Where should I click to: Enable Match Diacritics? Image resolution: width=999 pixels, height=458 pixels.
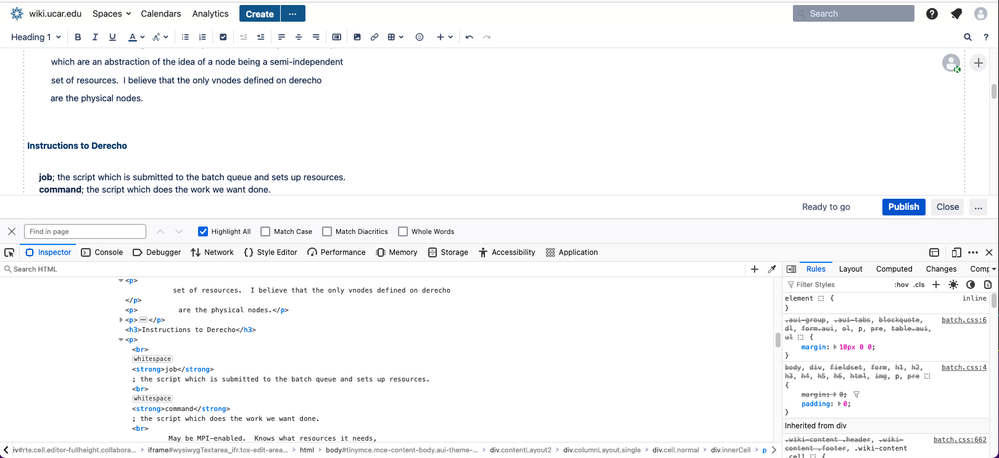pos(327,231)
